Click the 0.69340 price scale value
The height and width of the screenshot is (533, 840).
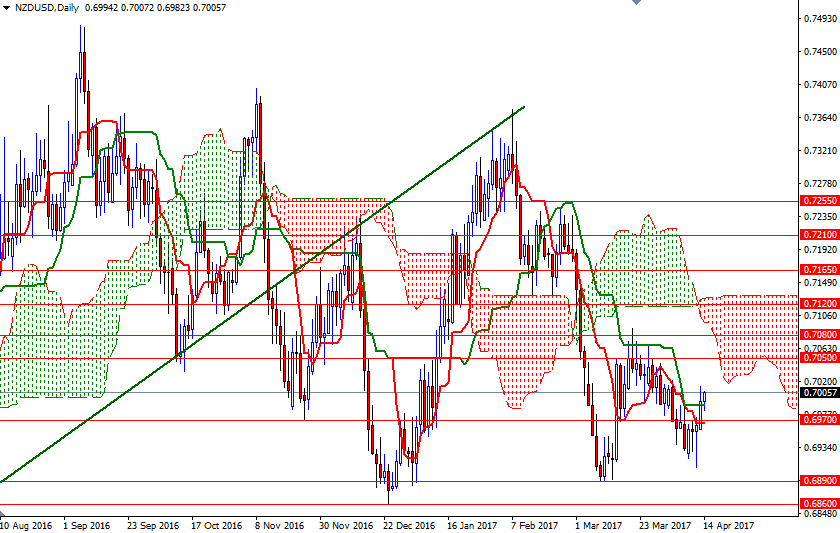click(x=820, y=448)
